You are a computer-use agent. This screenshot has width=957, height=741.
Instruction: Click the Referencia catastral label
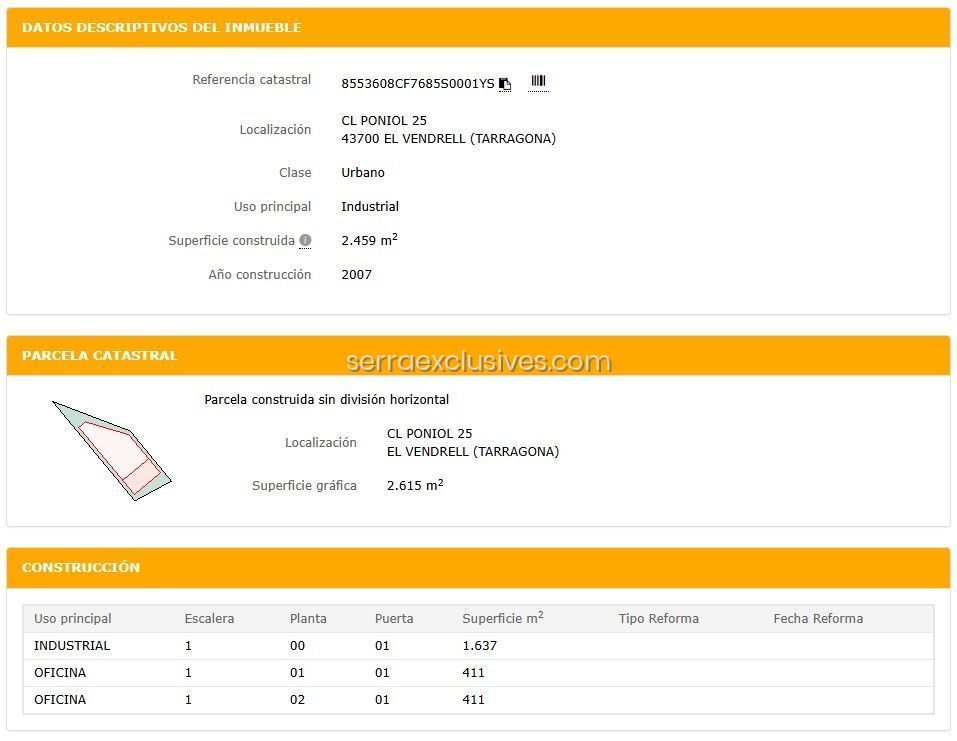251,79
